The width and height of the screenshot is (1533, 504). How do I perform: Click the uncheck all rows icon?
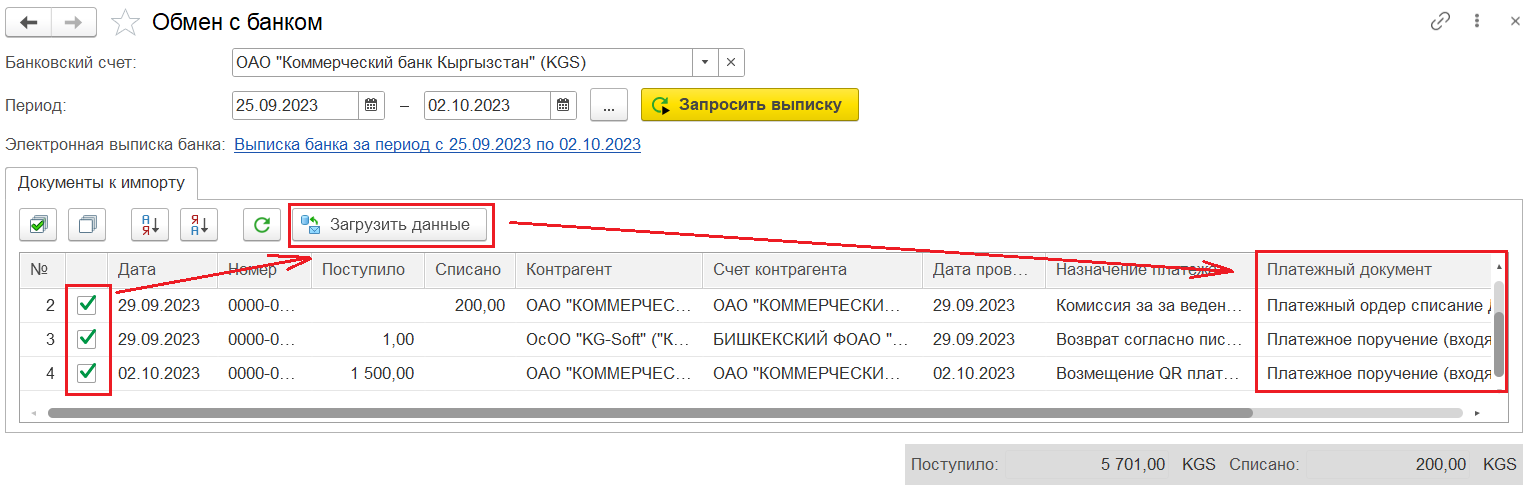[87, 225]
